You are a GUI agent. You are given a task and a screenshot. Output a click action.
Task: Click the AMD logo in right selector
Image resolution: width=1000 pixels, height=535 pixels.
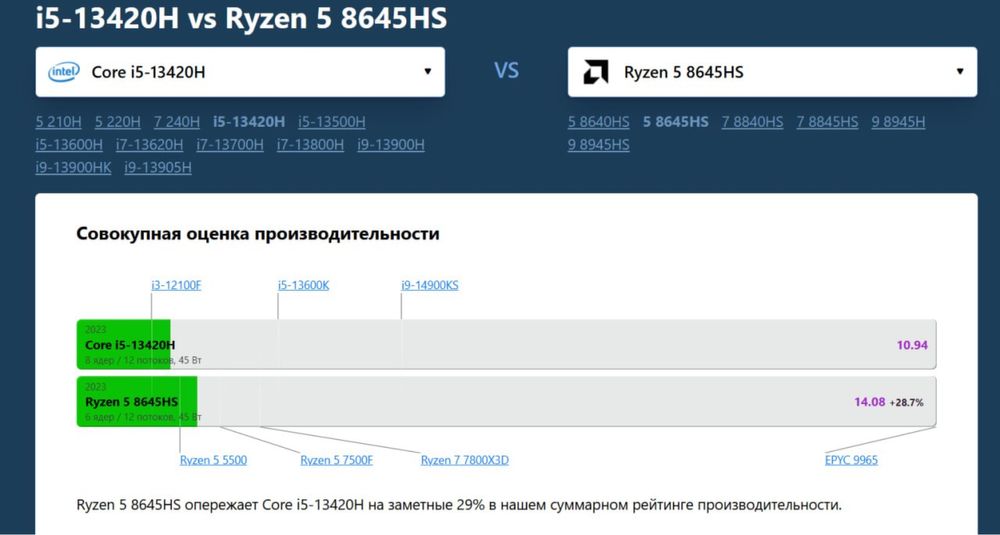click(x=596, y=72)
